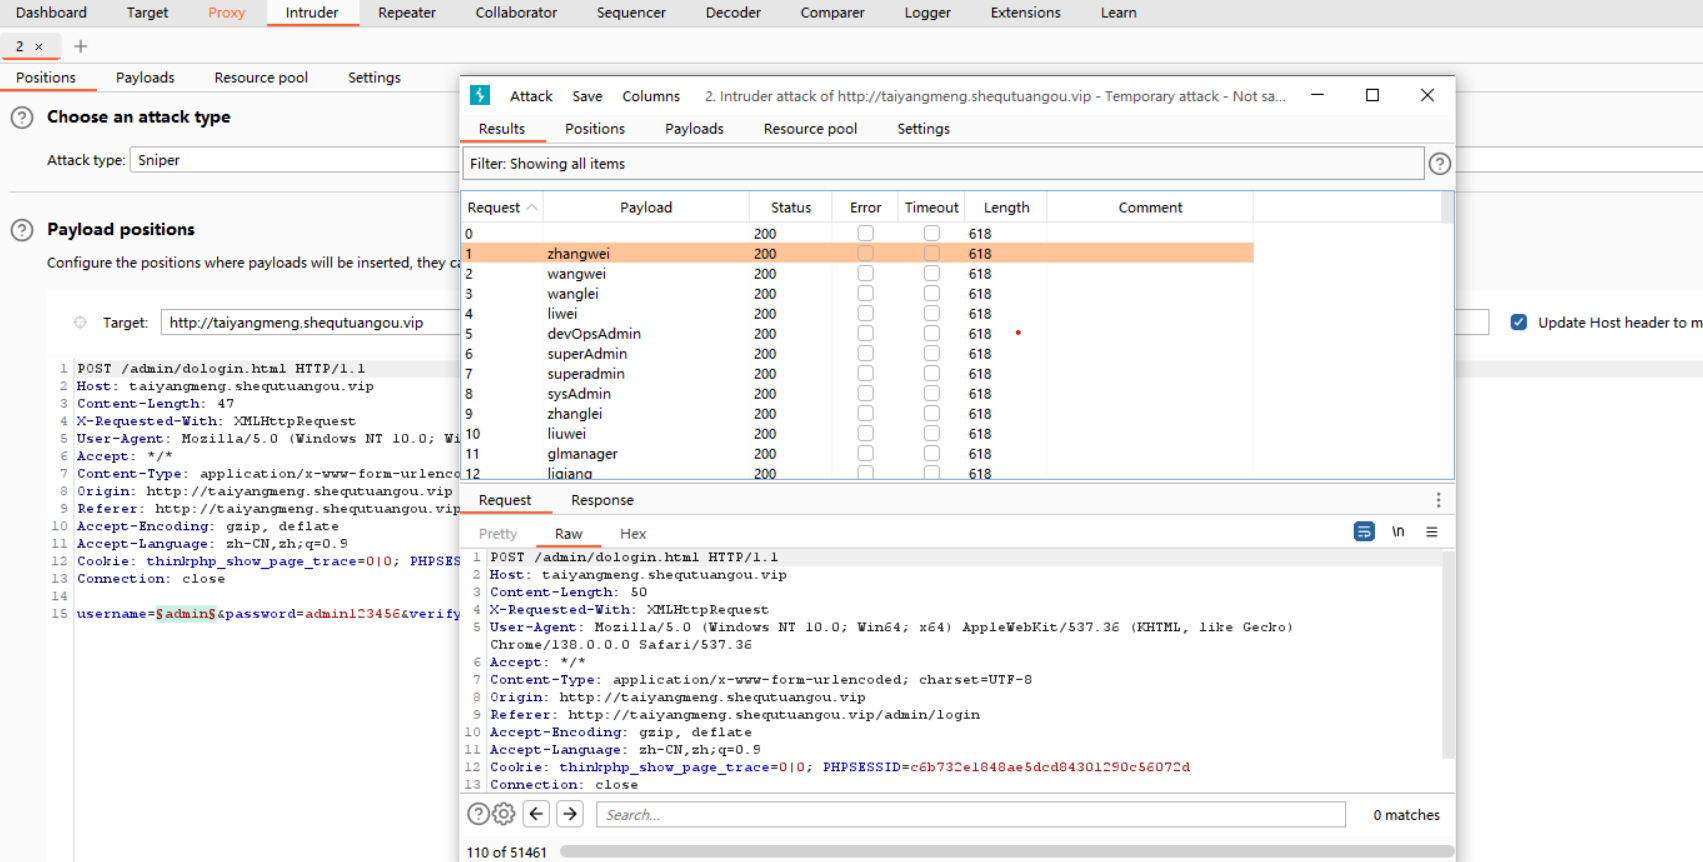Image resolution: width=1703 pixels, height=862 pixels.
Task: Open the Response tab in attack window
Action: pyautogui.click(x=602, y=500)
